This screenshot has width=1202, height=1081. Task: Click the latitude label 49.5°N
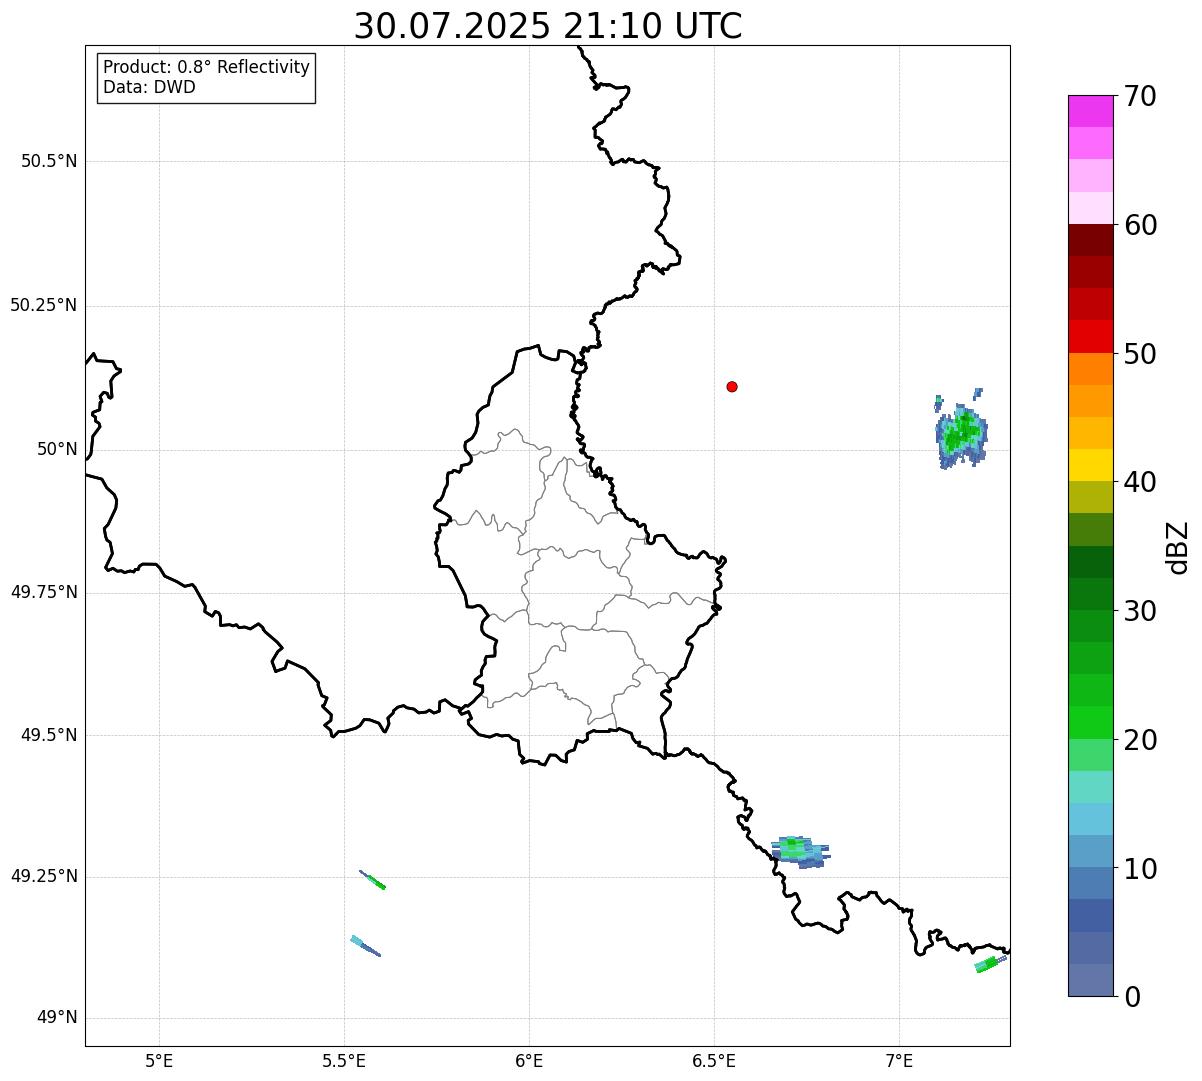49,735
